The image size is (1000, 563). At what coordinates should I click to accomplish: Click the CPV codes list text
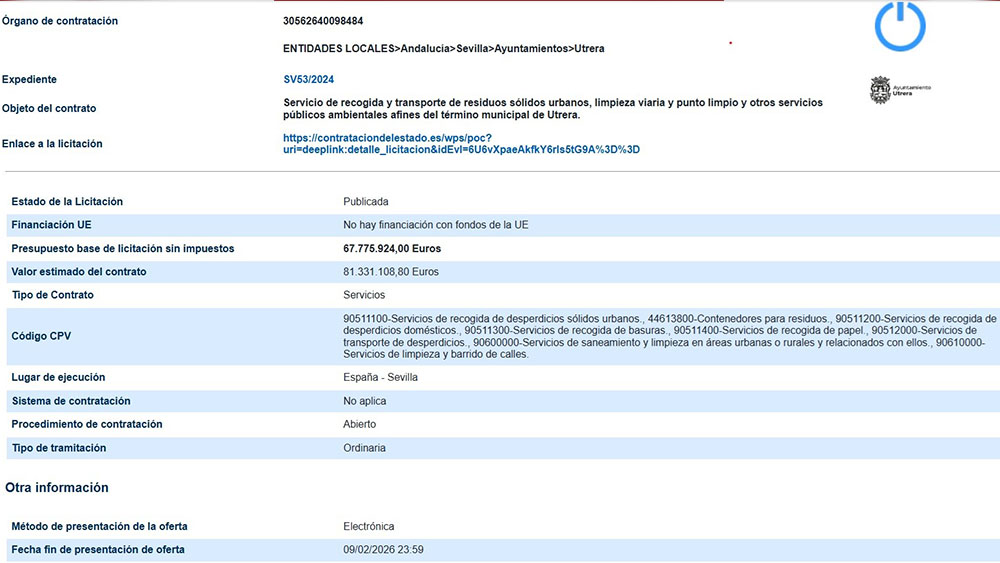[x=670, y=336]
